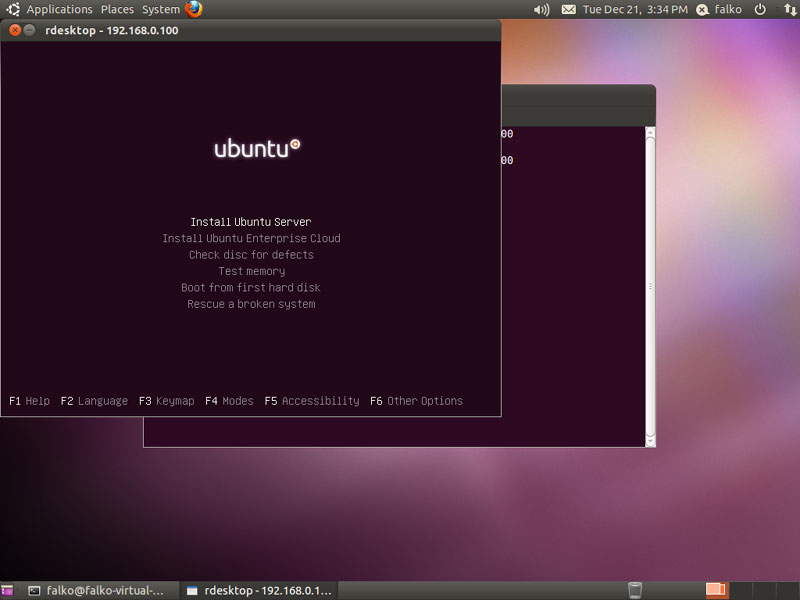Open the mail envelope indicator
Screen dimensions: 800x600
[569, 10]
